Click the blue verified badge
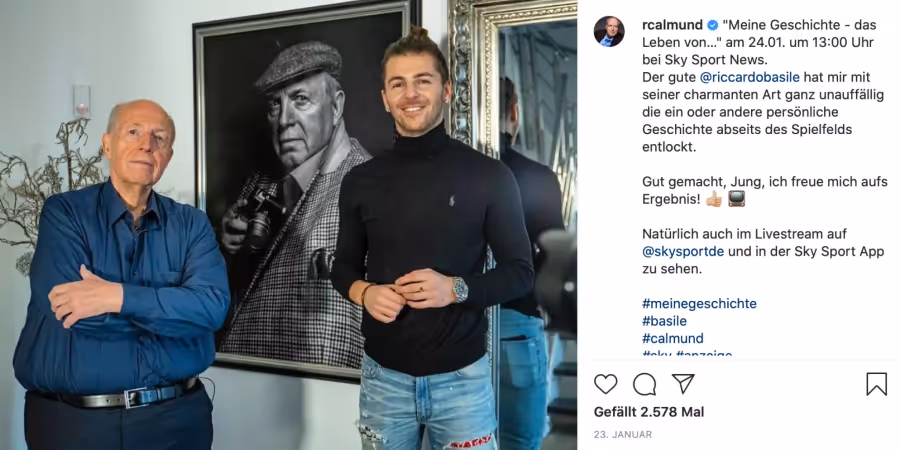900x450 pixels. click(712, 25)
